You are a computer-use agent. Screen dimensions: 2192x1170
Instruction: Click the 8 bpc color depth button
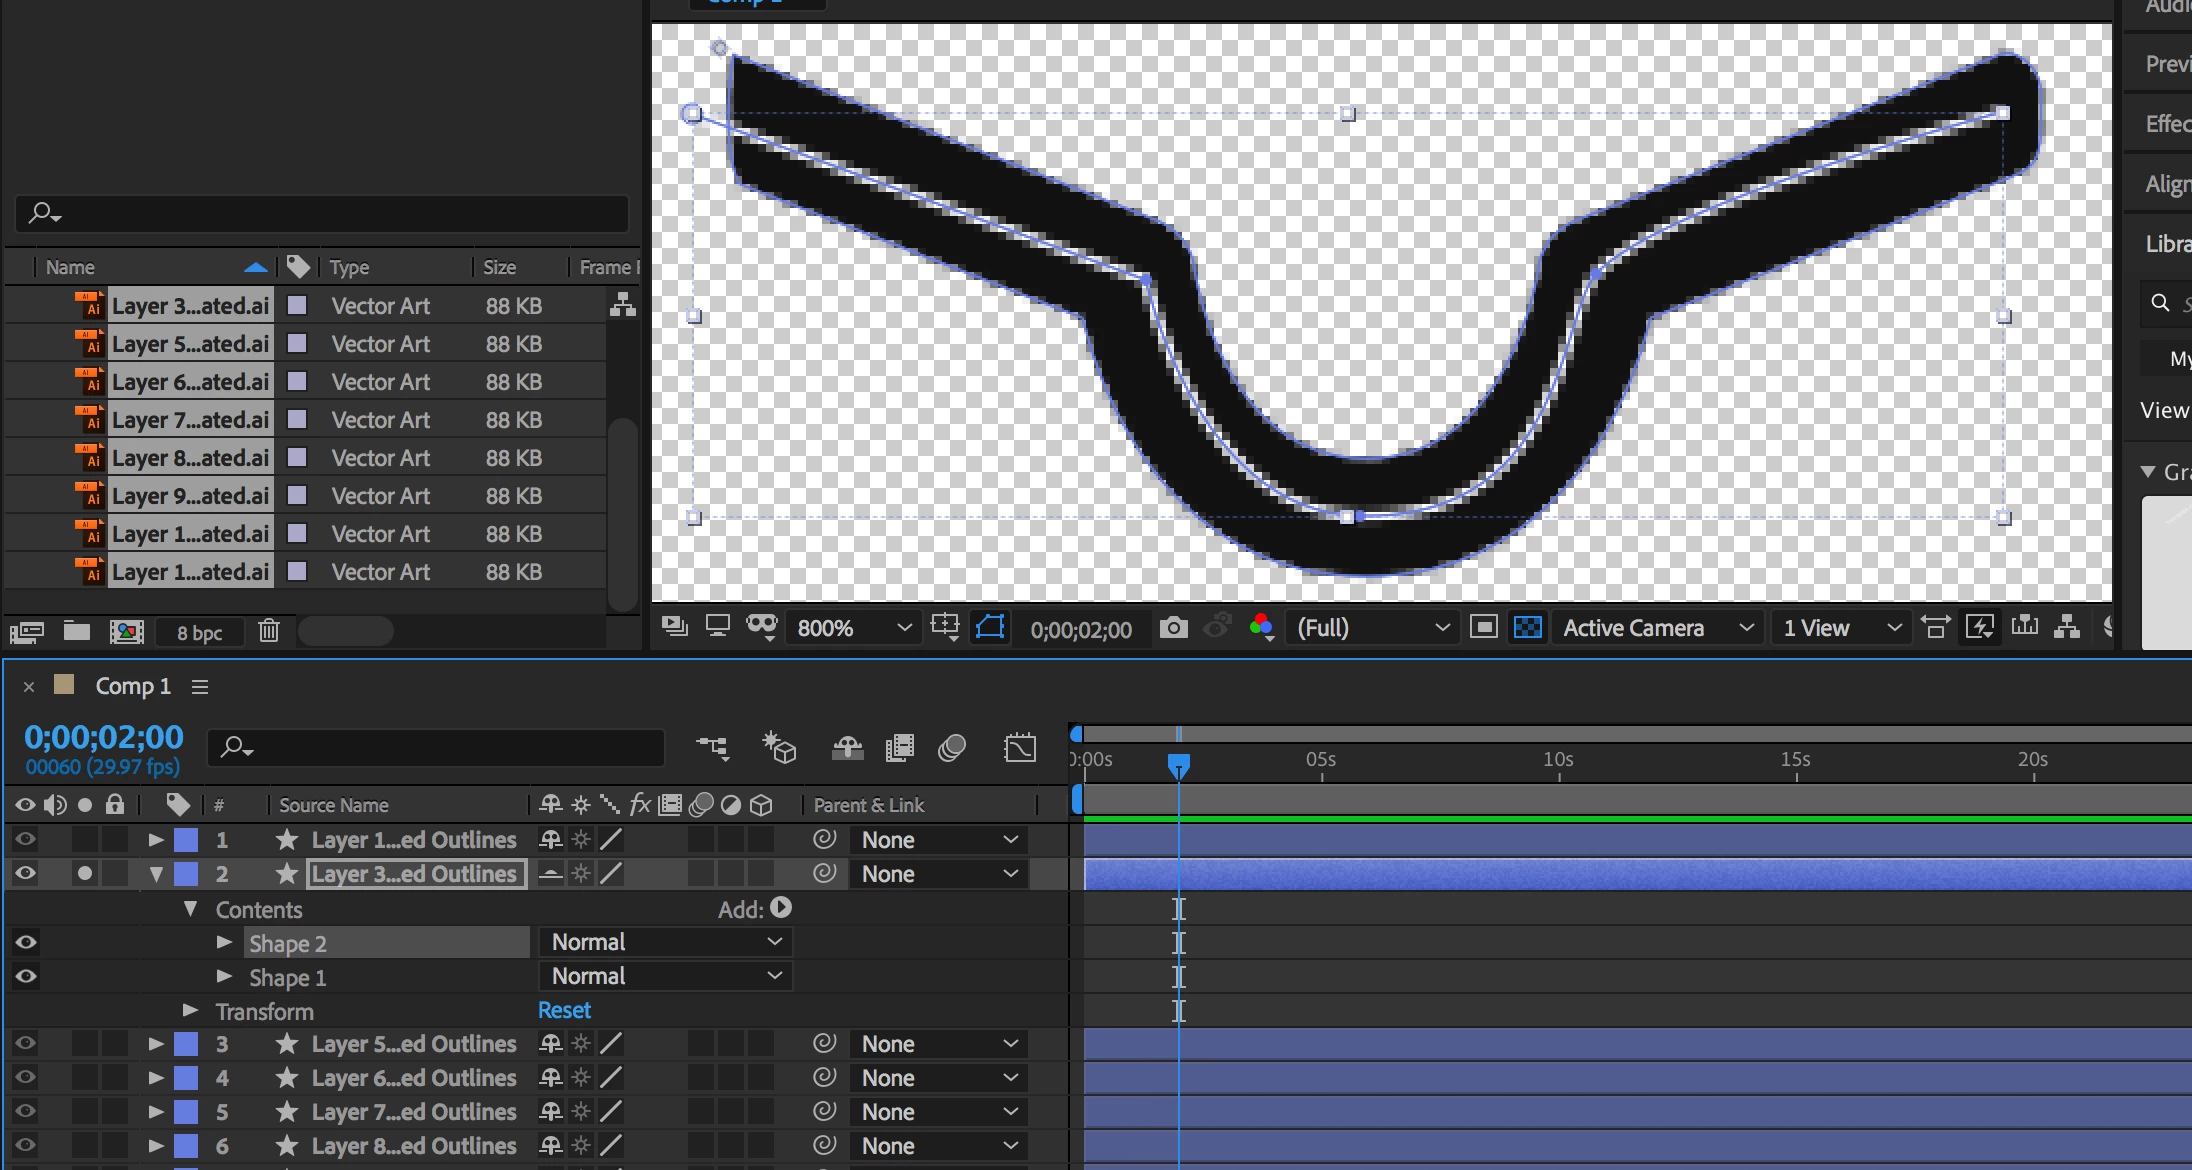tap(199, 633)
